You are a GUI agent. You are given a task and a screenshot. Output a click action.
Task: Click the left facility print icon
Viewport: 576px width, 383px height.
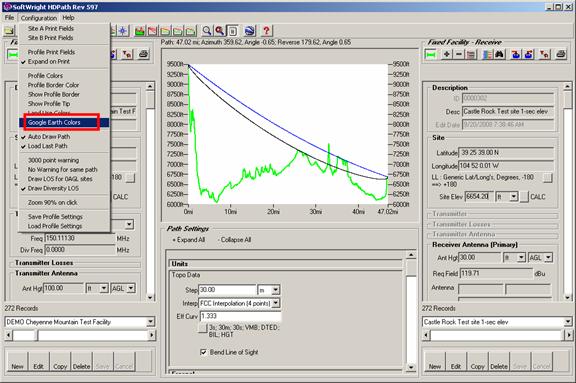coord(143,55)
